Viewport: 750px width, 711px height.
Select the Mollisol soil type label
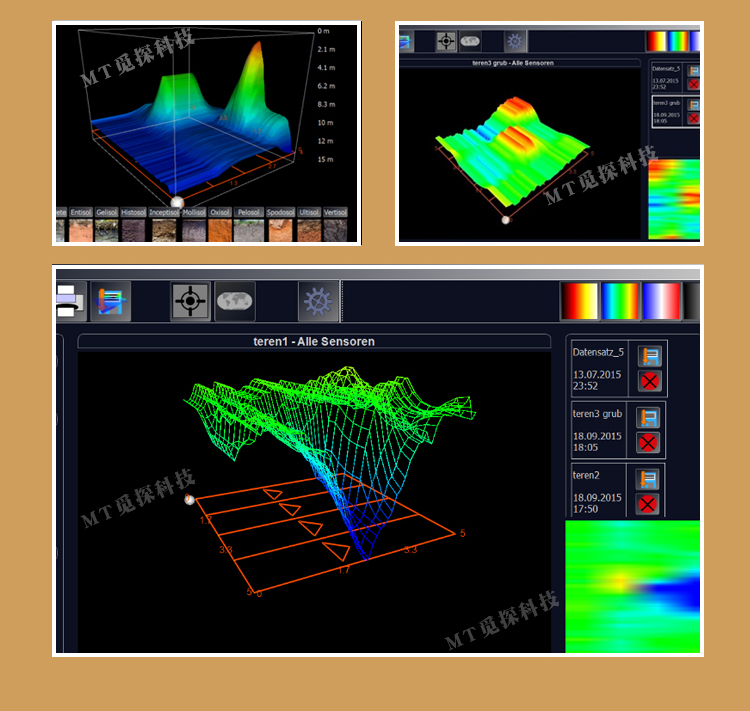[194, 212]
